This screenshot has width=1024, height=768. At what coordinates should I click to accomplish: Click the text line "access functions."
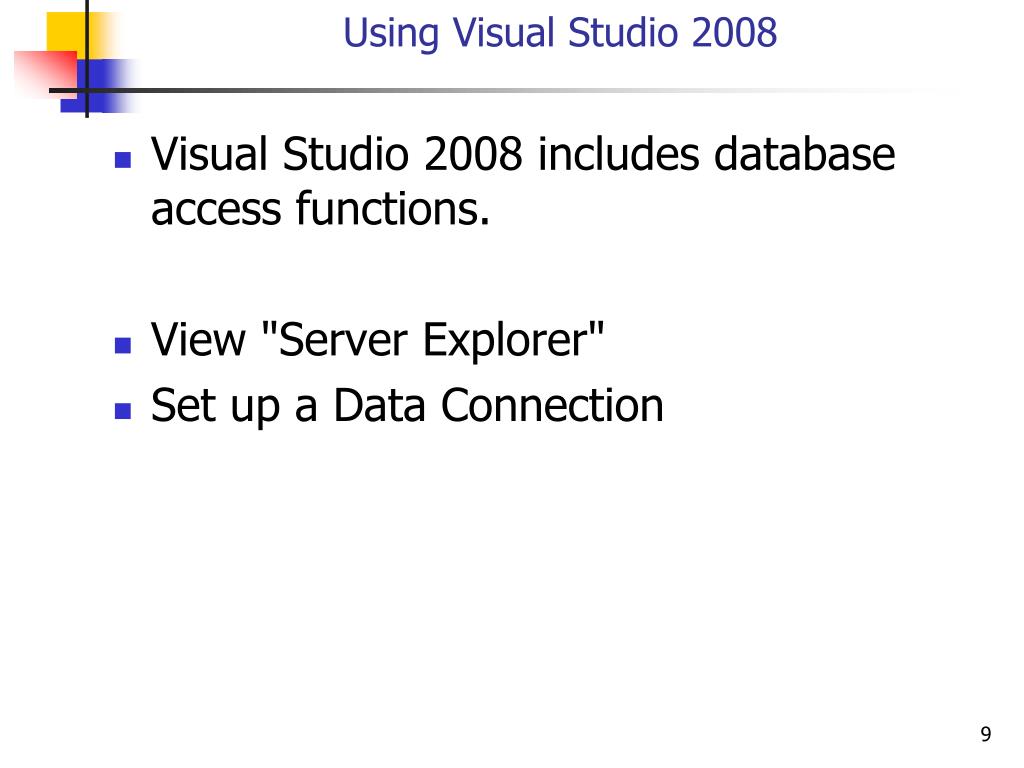320,210
